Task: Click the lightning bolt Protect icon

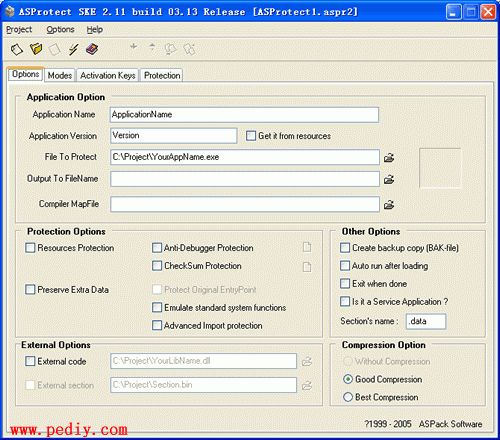Action: click(x=73, y=49)
